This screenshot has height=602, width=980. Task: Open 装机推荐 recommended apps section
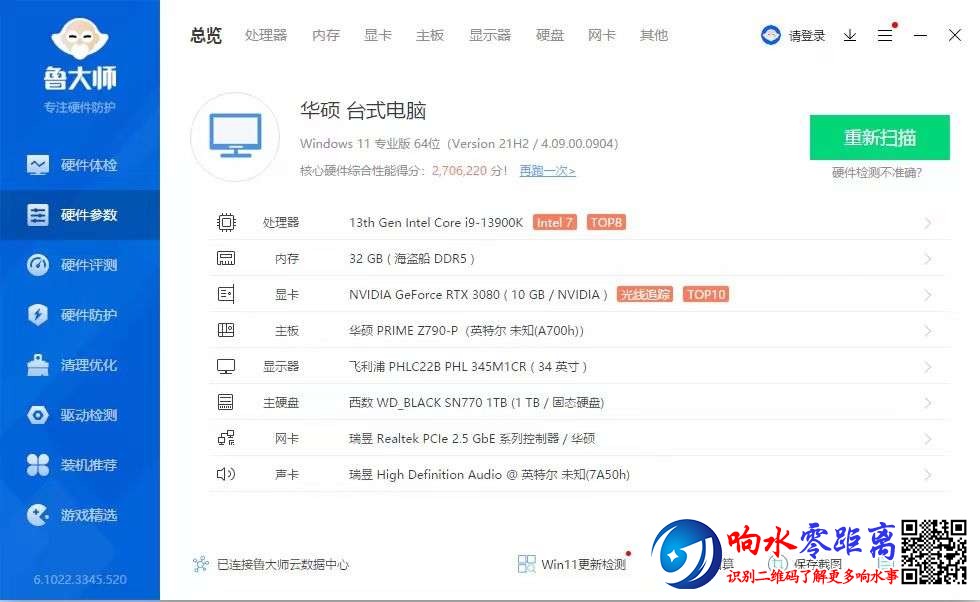coord(80,465)
